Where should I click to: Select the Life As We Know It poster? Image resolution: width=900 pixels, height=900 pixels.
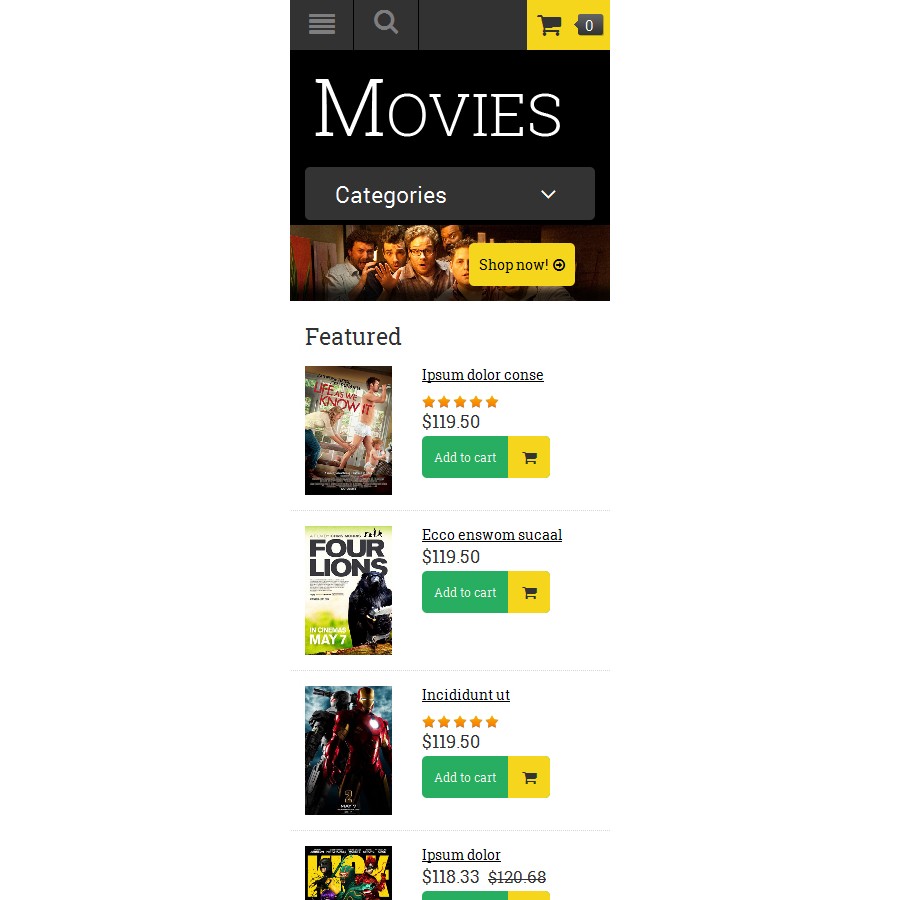pyautogui.click(x=348, y=430)
